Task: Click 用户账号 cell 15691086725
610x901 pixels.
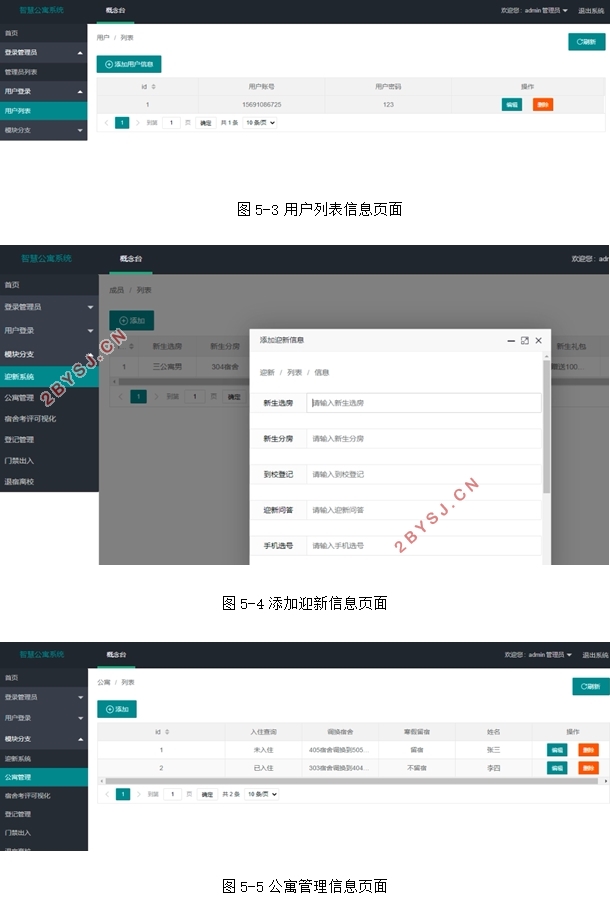Action: (x=261, y=105)
